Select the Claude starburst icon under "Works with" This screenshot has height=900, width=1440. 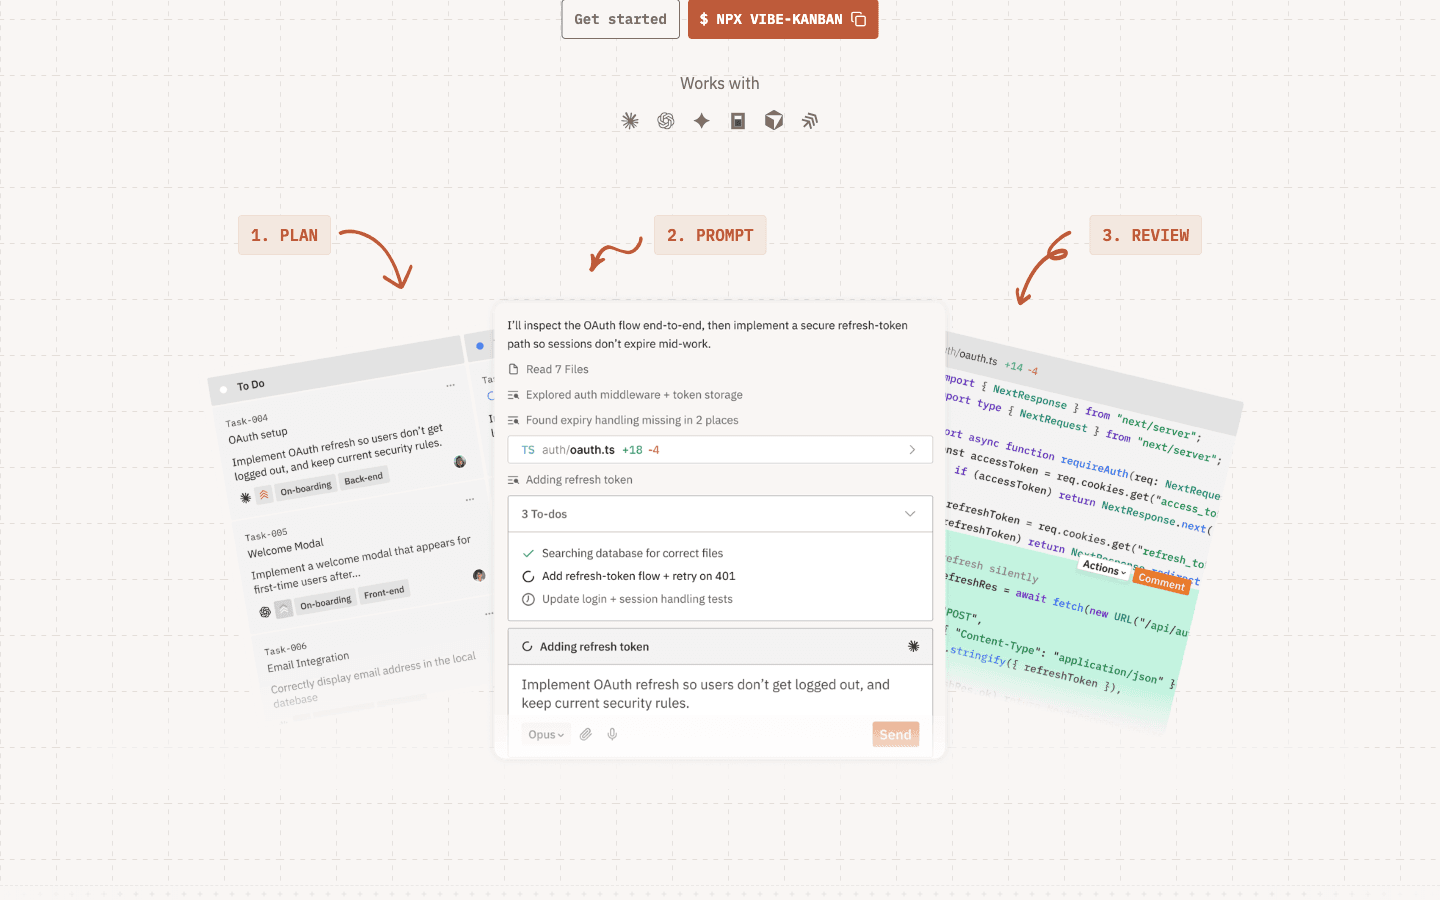pyautogui.click(x=630, y=120)
